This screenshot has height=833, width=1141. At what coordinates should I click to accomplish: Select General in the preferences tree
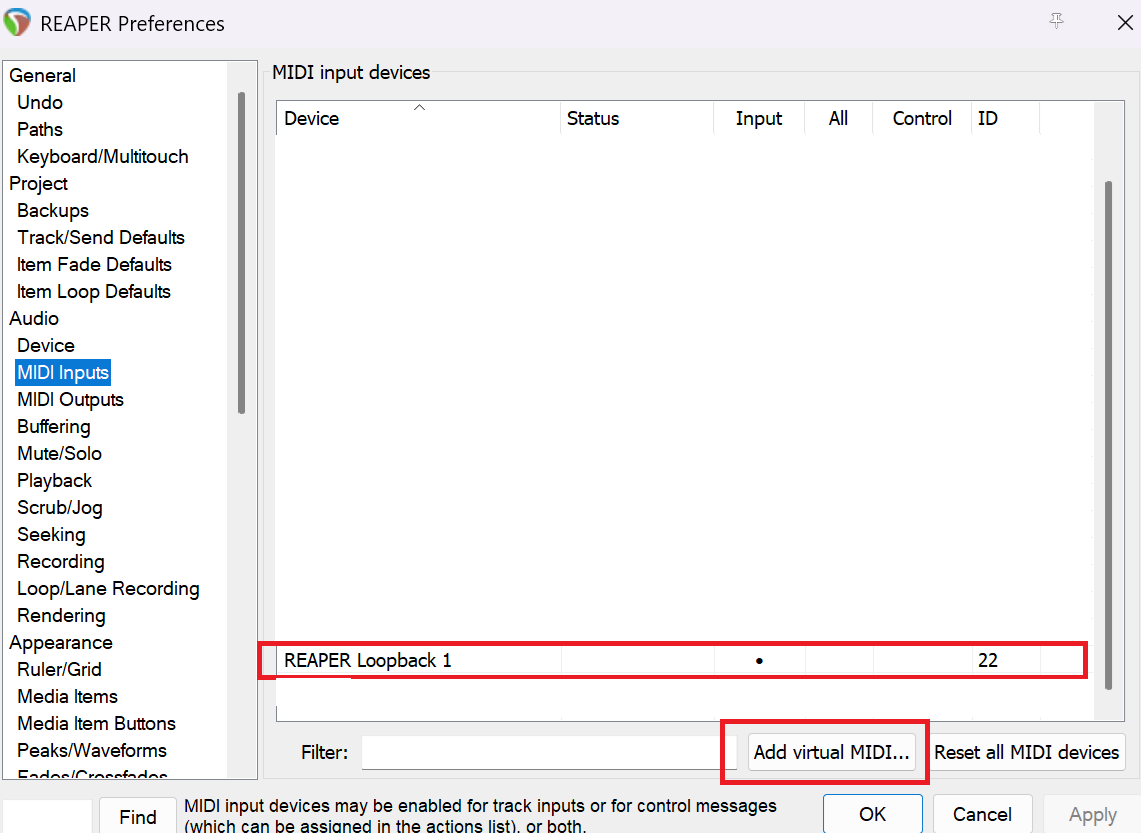click(x=42, y=76)
